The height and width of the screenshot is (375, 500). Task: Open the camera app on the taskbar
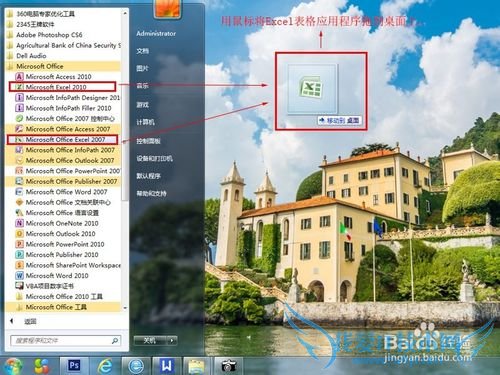click(228, 366)
